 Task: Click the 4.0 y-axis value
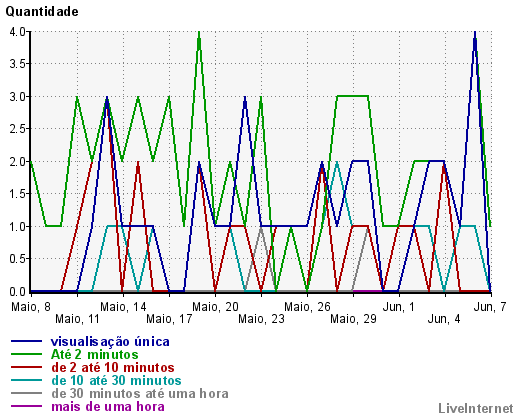(x=18, y=32)
